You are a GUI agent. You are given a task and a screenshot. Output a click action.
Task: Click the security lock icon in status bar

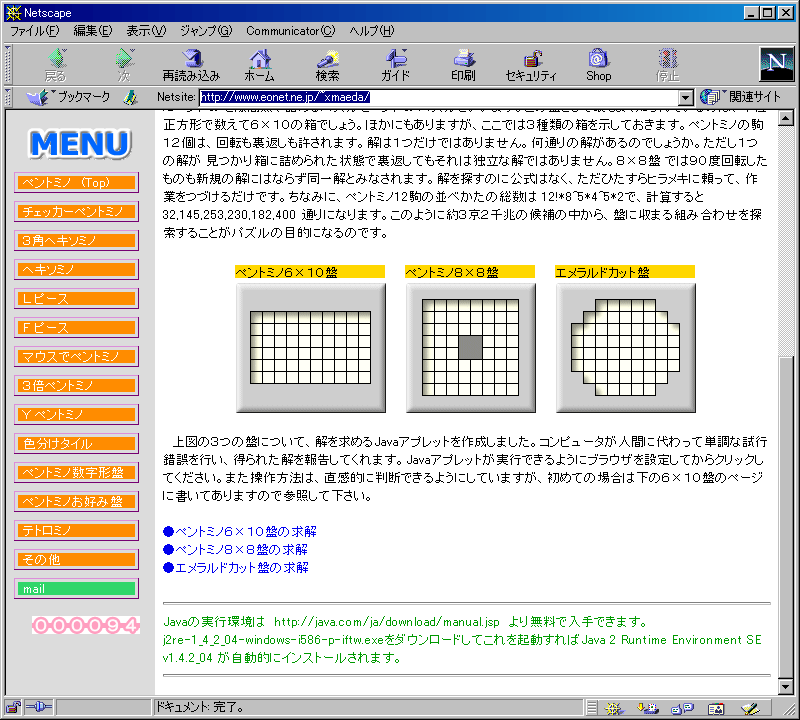13,707
